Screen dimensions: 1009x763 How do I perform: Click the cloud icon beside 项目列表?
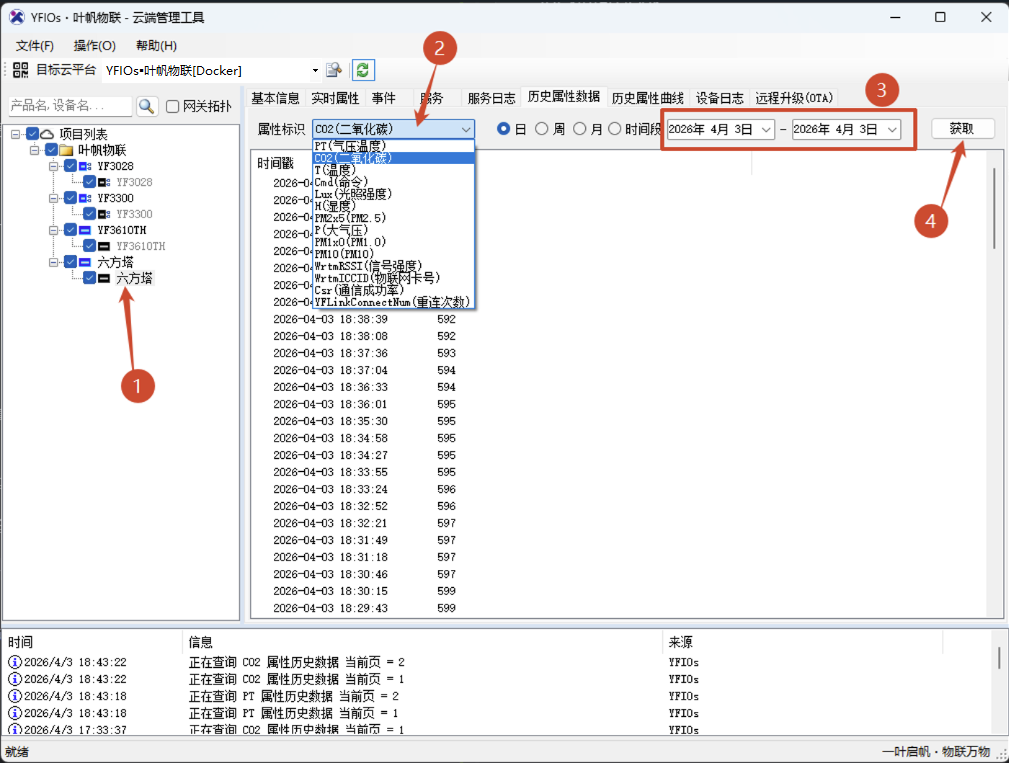point(47,134)
